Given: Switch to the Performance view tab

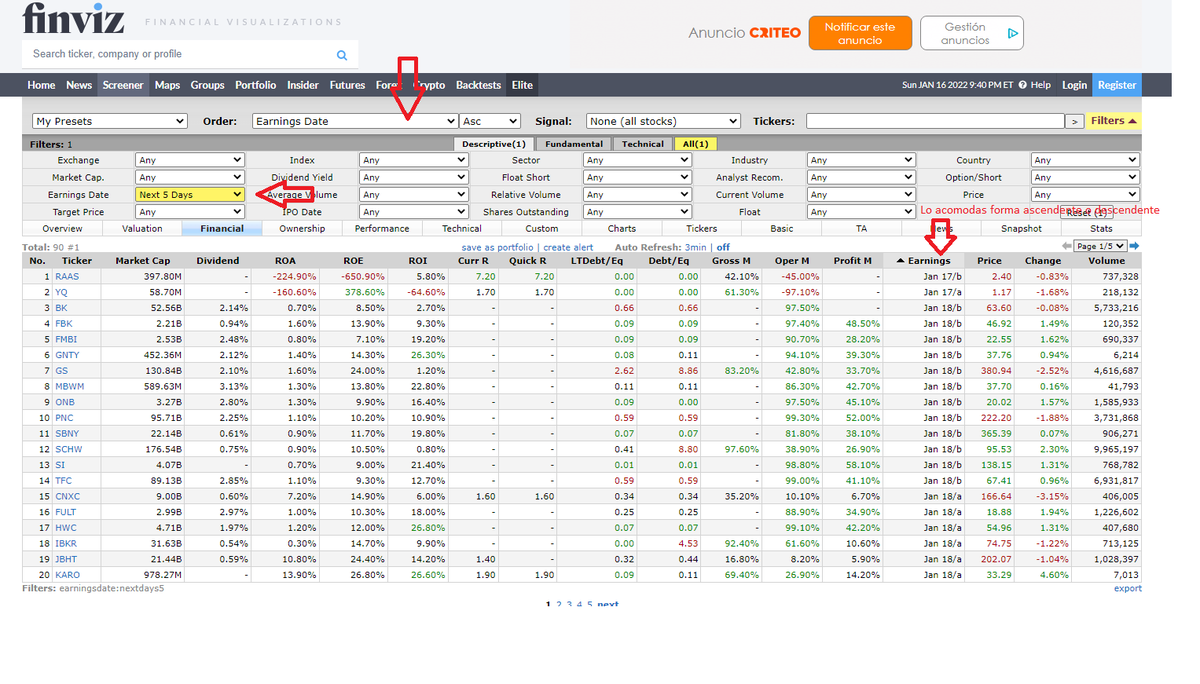Looking at the screenshot, I should [x=382, y=229].
